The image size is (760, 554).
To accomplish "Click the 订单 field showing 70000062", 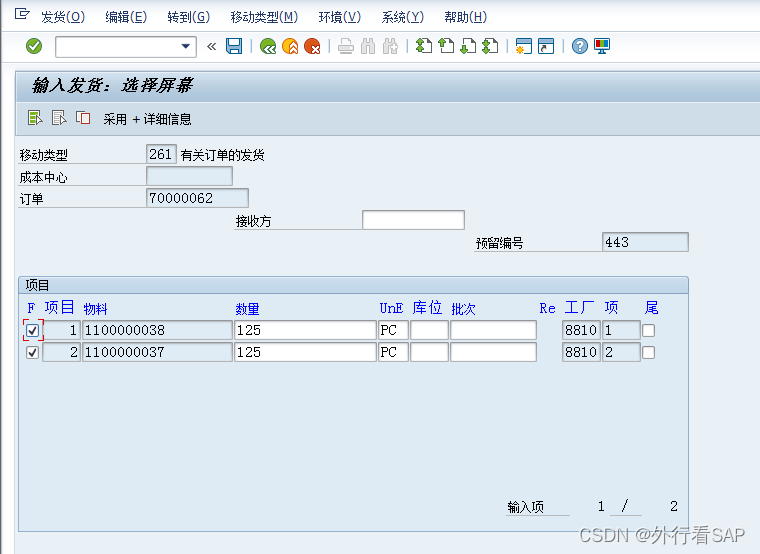I will (x=197, y=198).
